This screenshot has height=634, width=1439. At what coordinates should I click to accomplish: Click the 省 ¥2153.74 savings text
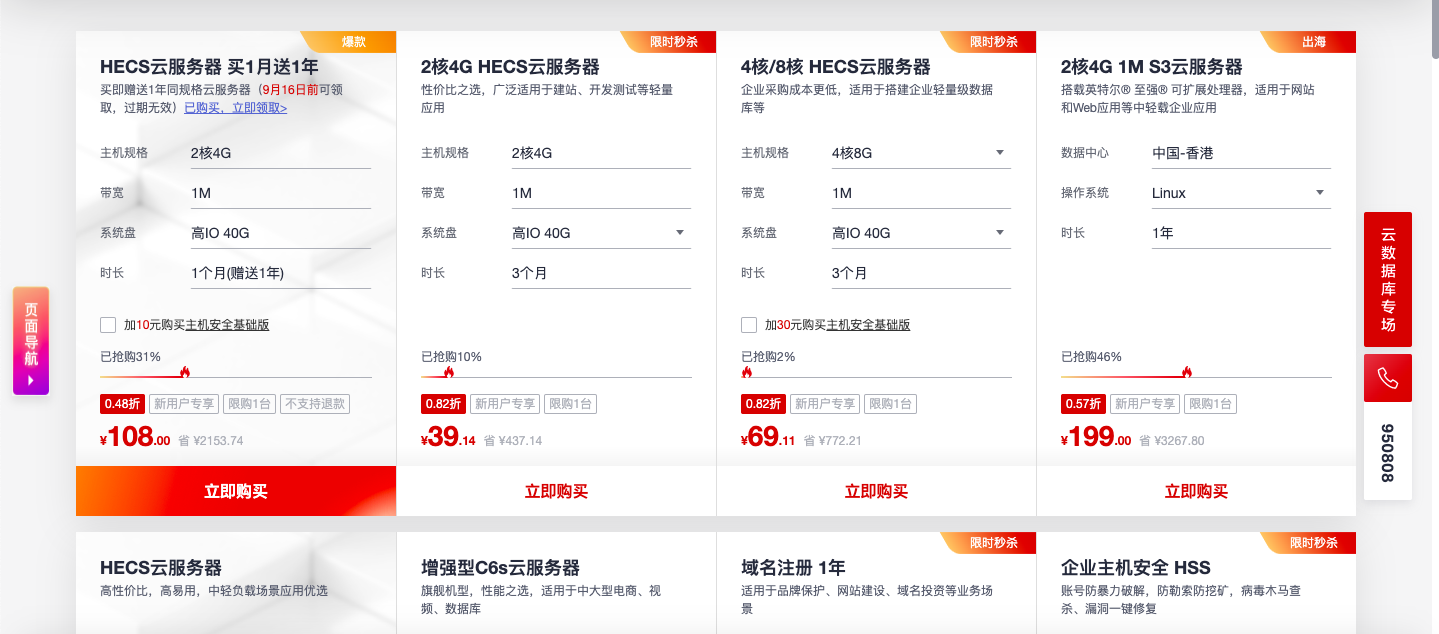[x=211, y=440]
